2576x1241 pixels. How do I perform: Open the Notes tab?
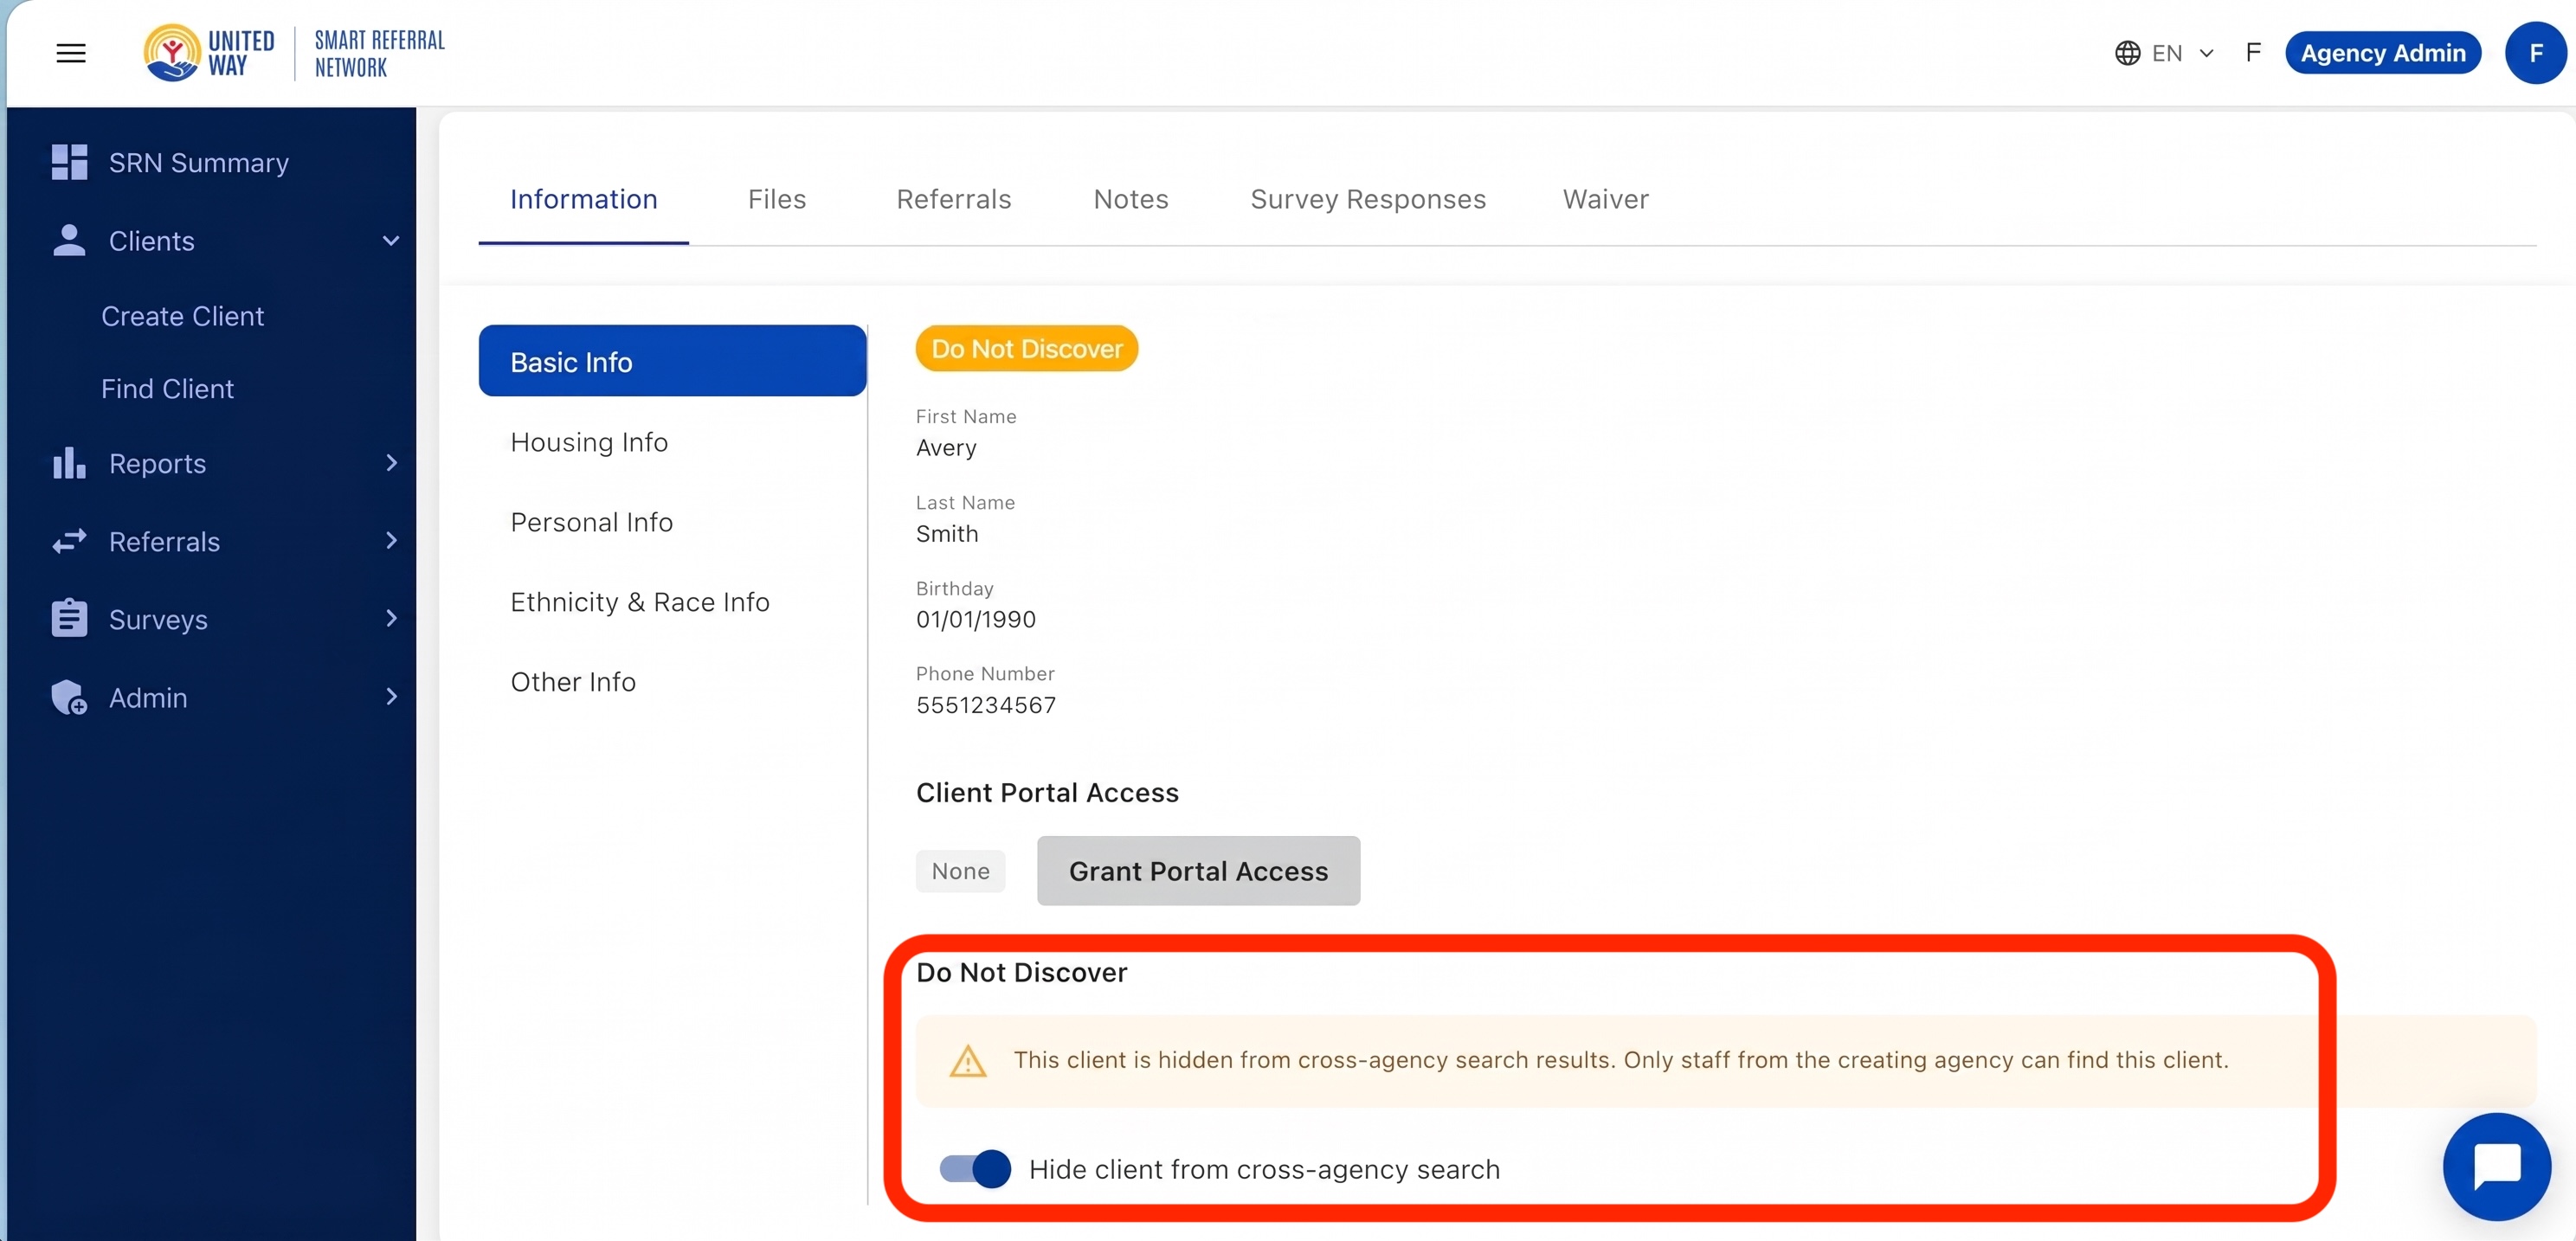click(1131, 200)
